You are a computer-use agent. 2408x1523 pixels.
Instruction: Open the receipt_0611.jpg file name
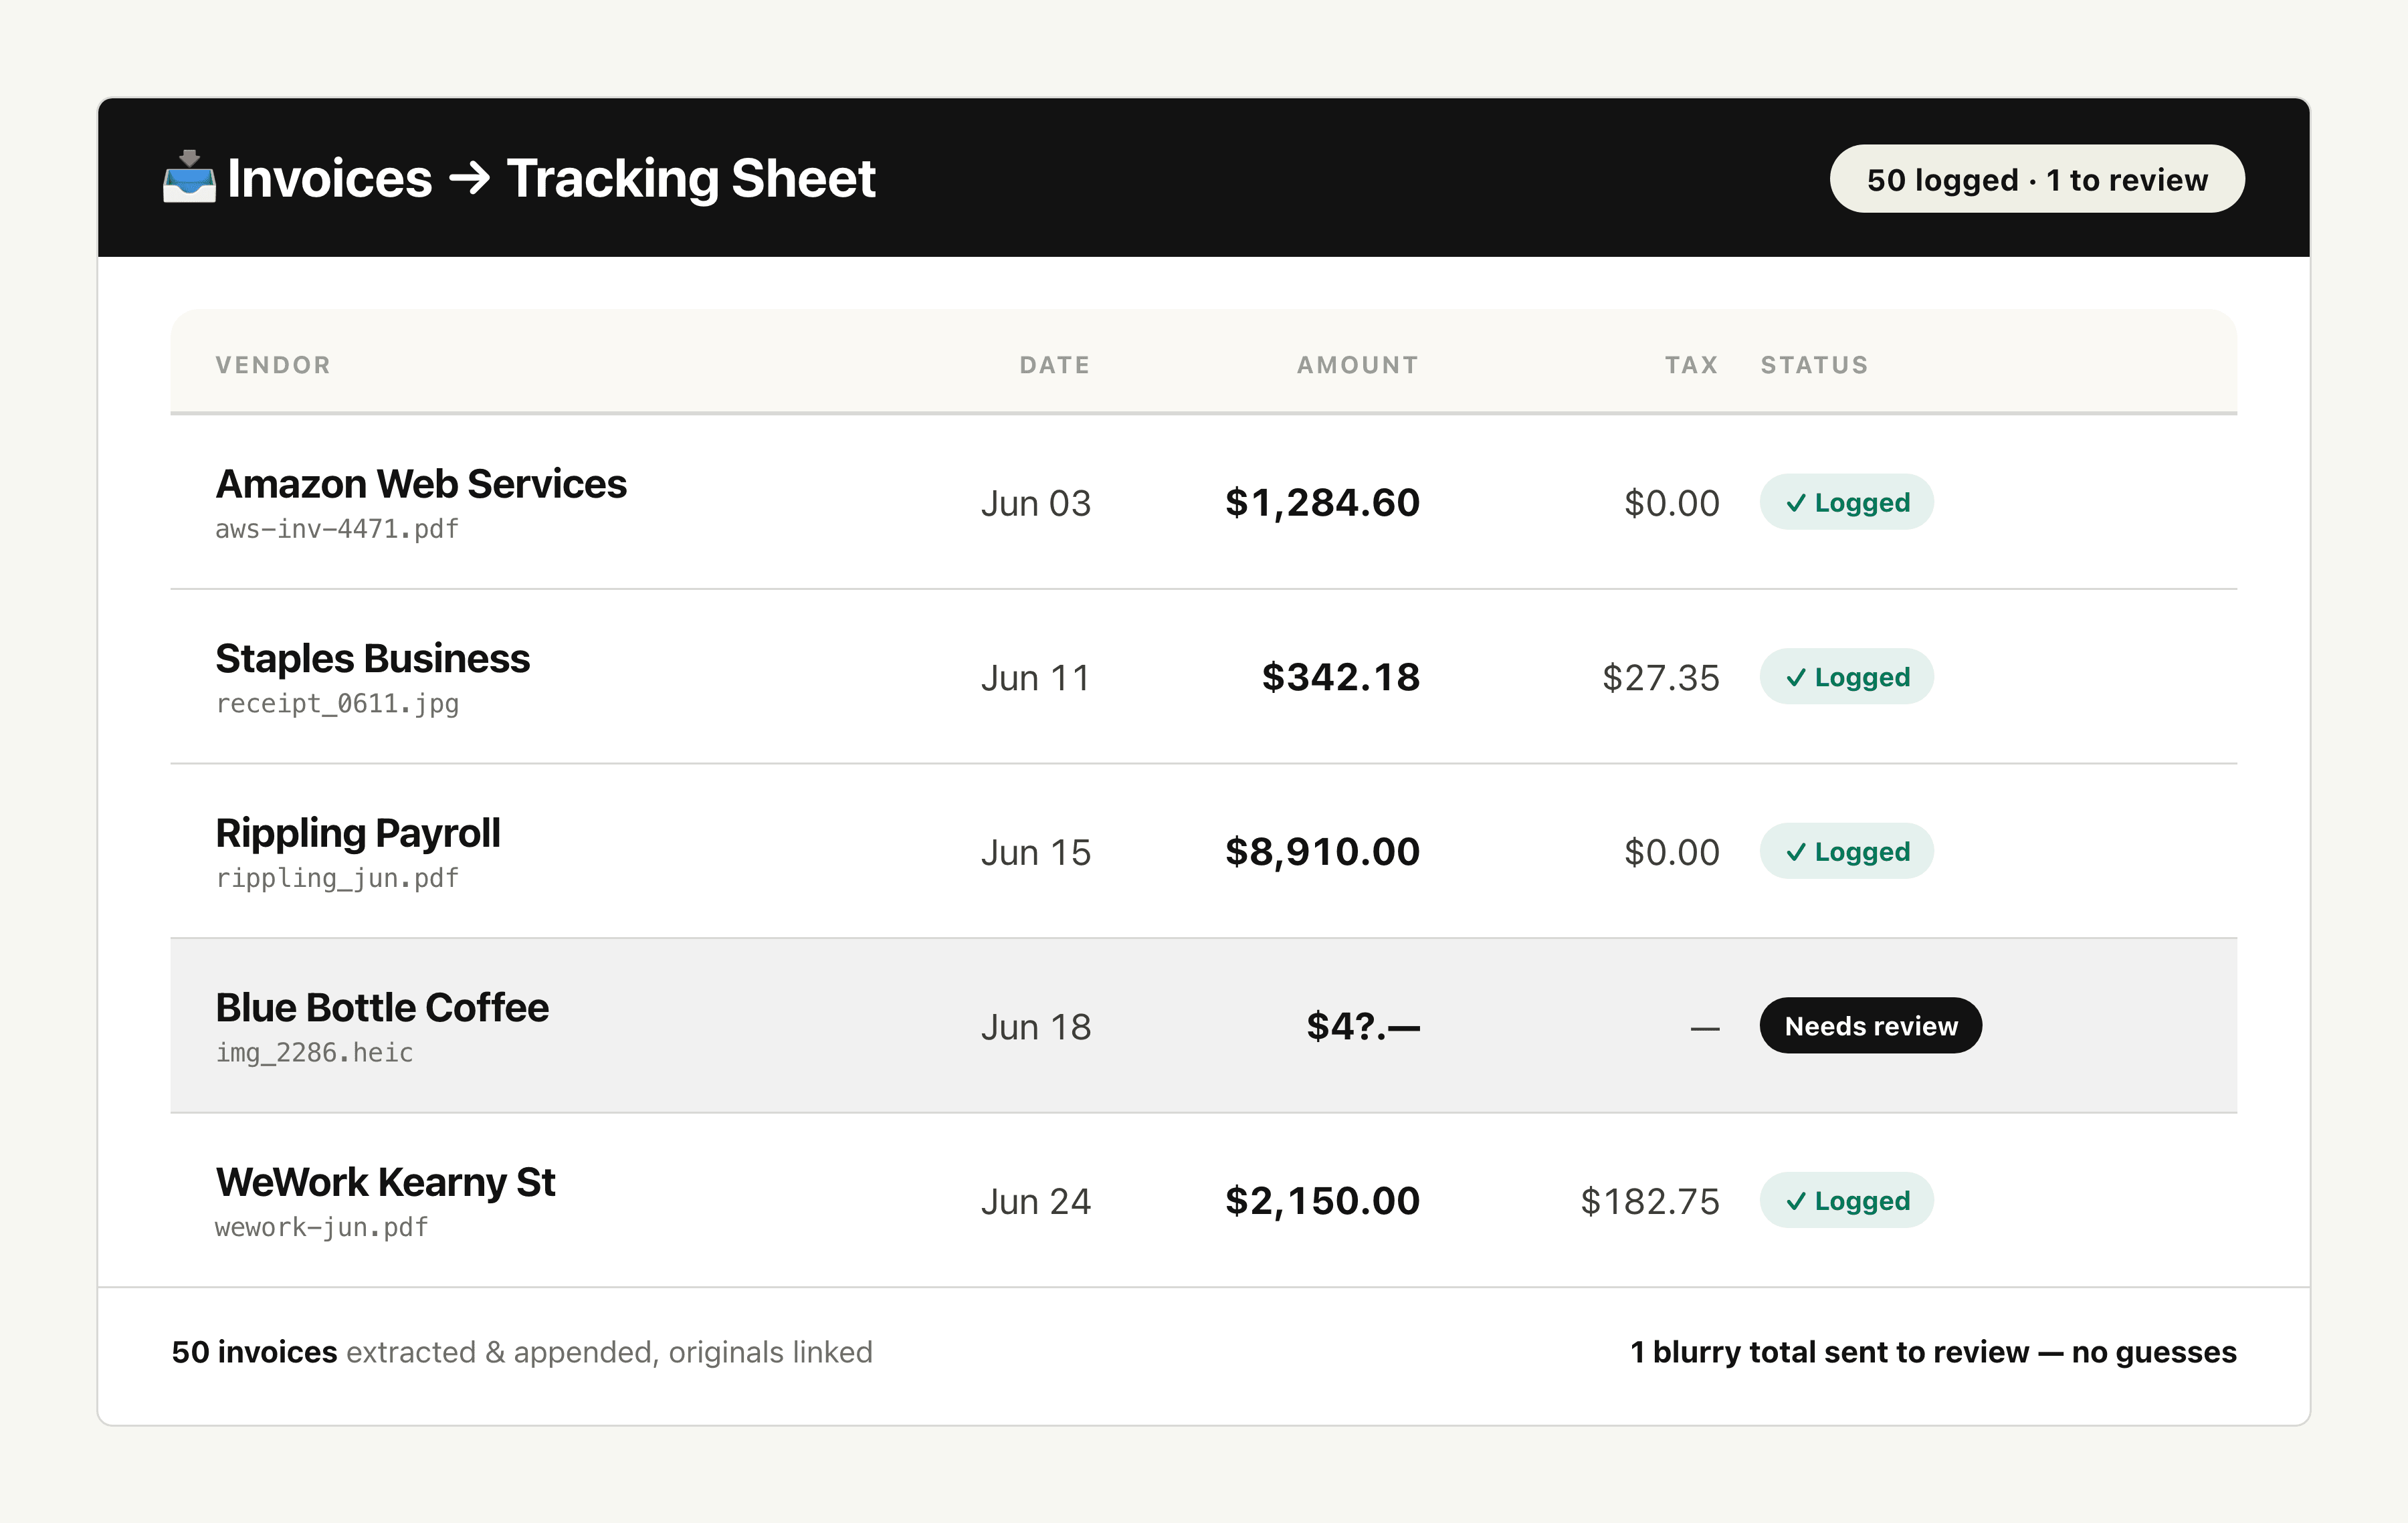coord(337,704)
